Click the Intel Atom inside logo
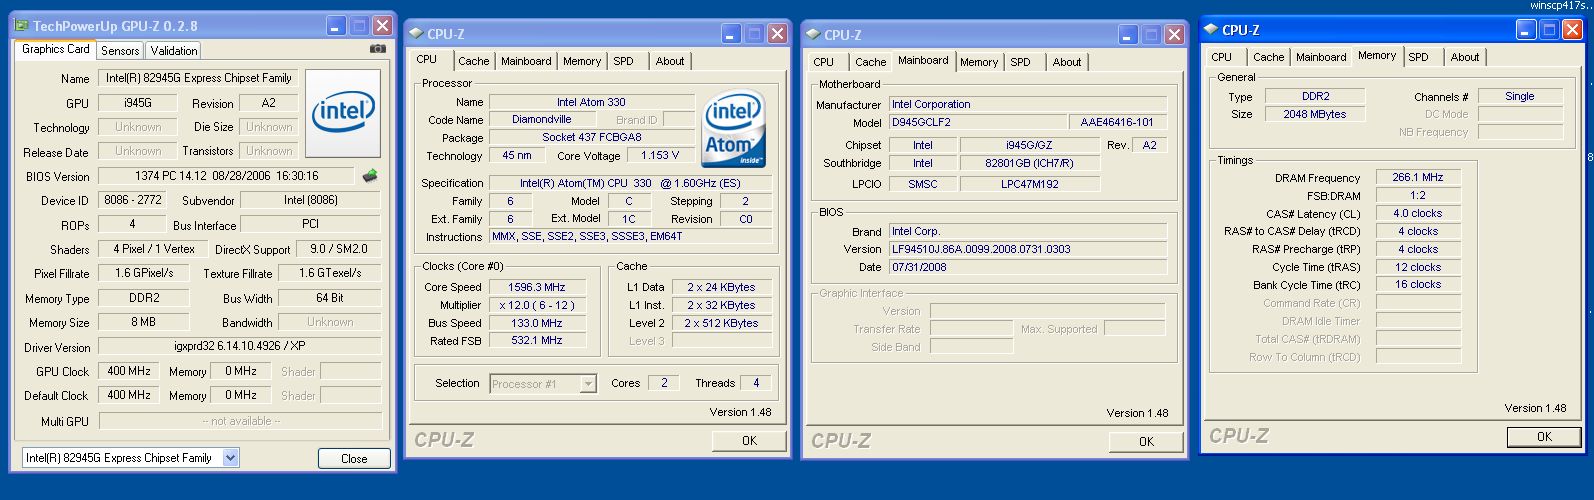1594x500 pixels. 734,129
